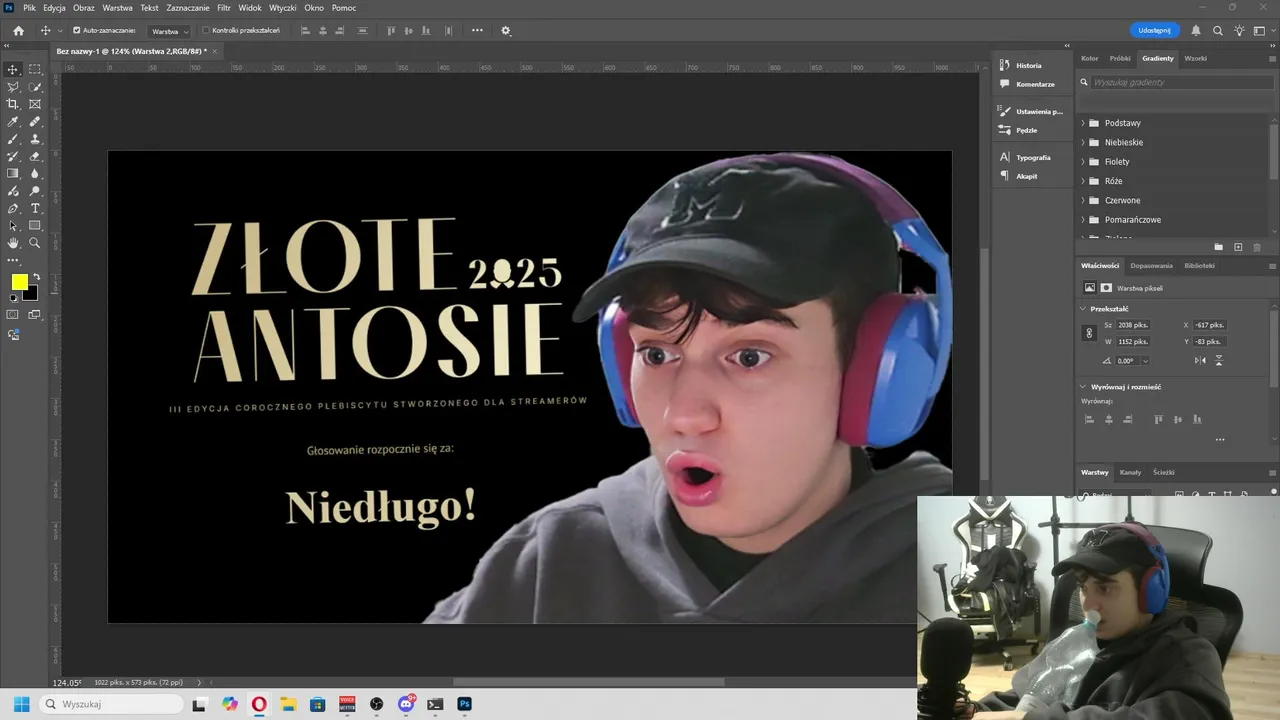1280x720 pixels.
Task: Select the Hand tool
Action: (x=13, y=243)
